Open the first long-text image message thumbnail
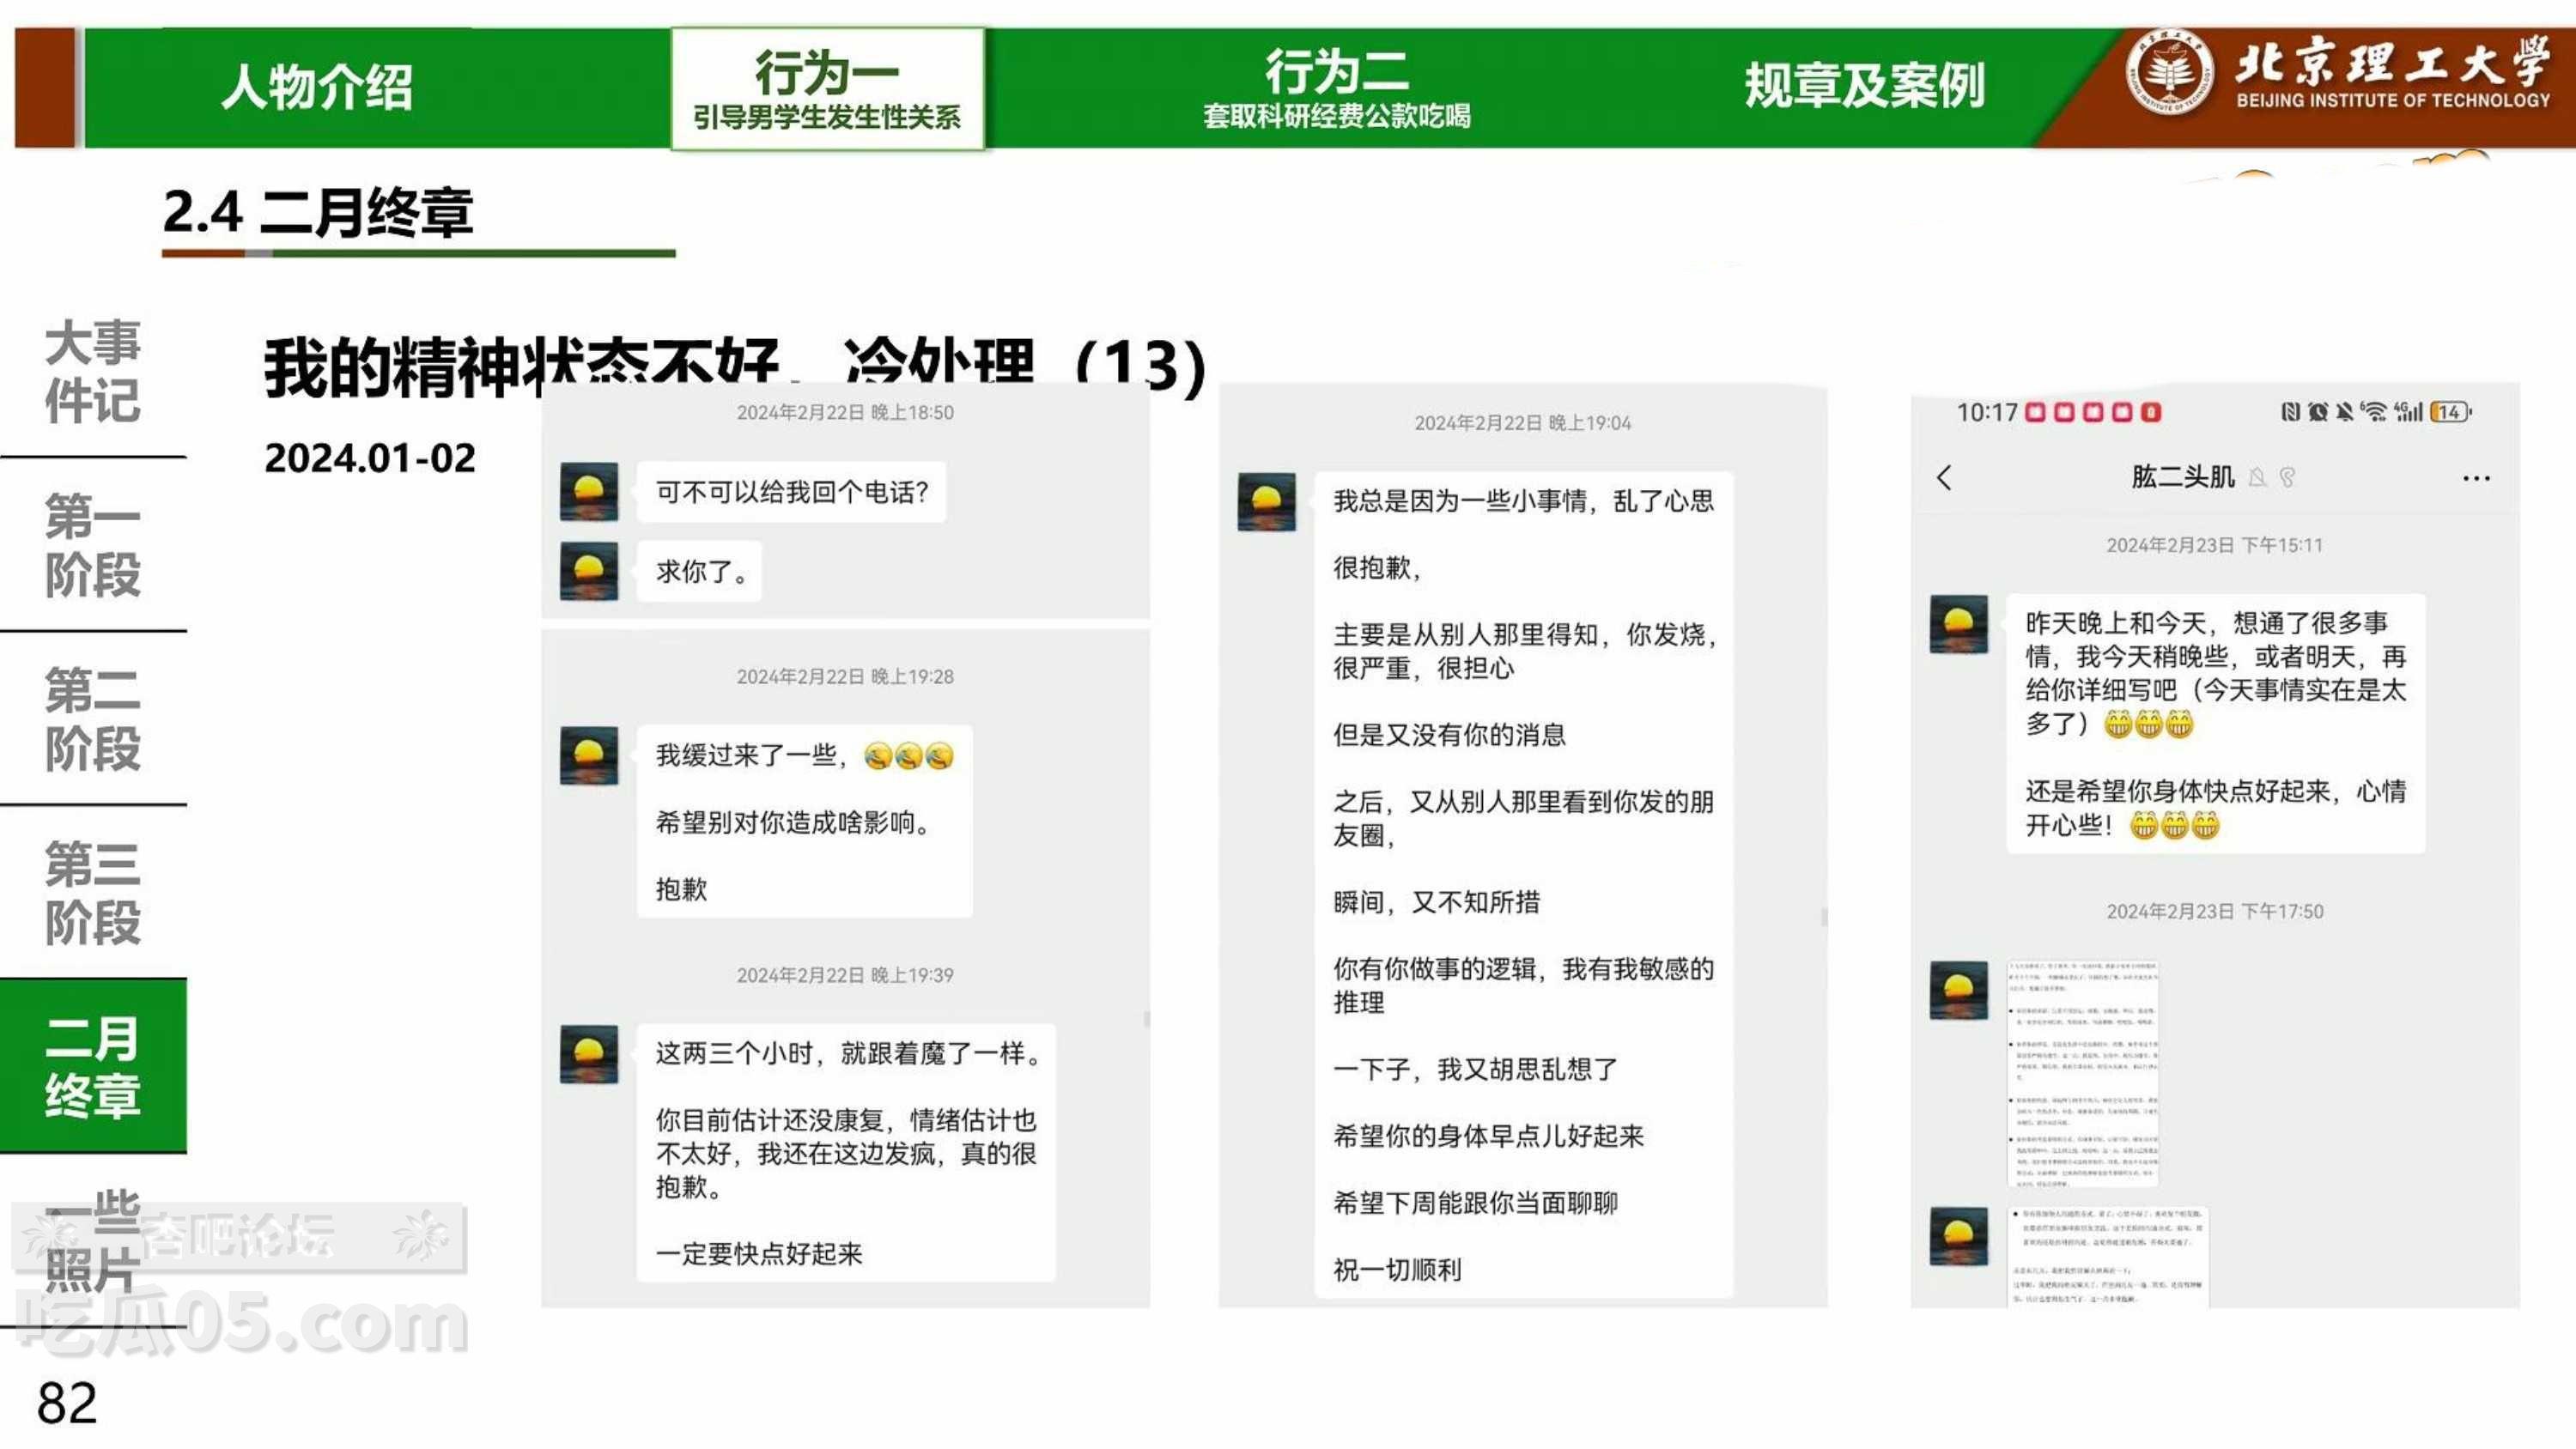 pyautogui.click(x=2084, y=1074)
